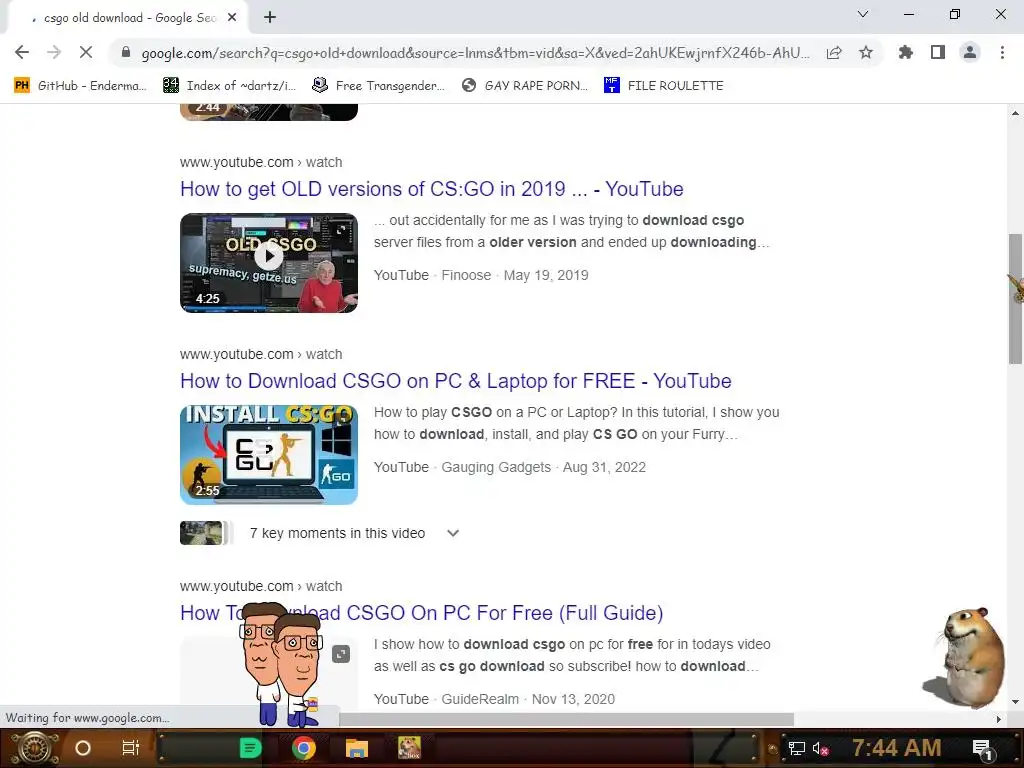Click the two cartoon men desktop pet
This screenshot has width=1024, height=768.
pyautogui.click(x=281, y=665)
